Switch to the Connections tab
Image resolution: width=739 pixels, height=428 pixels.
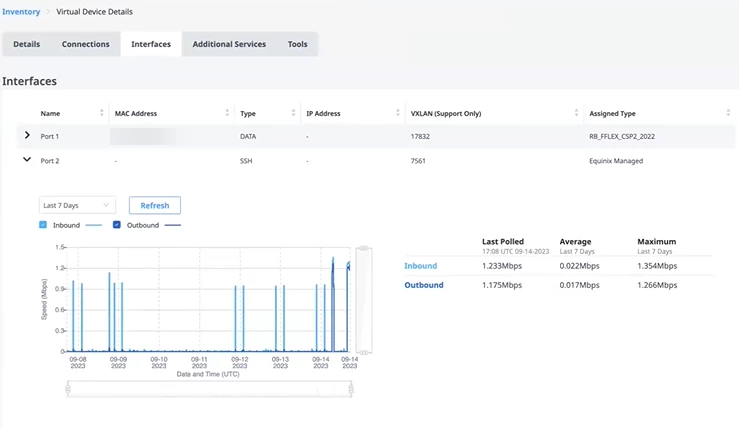click(x=85, y=44)
